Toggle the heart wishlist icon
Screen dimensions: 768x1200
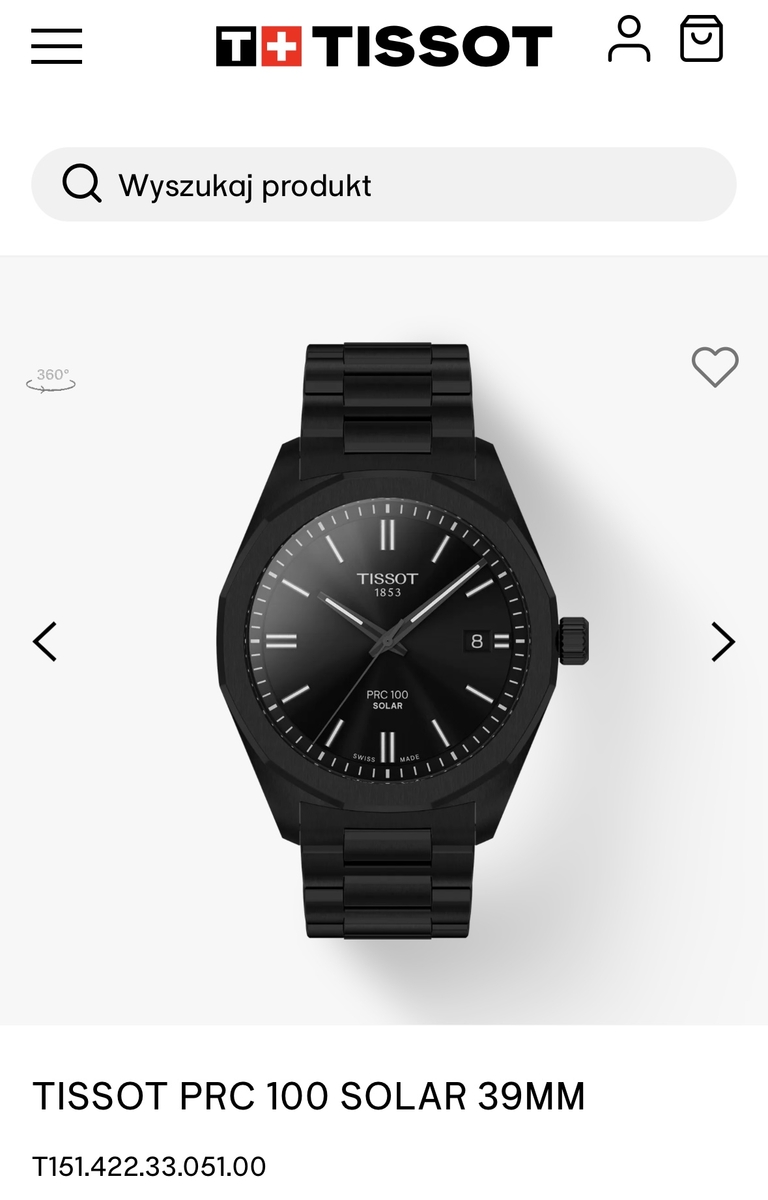pyautogui.click(x=715, y=367)
